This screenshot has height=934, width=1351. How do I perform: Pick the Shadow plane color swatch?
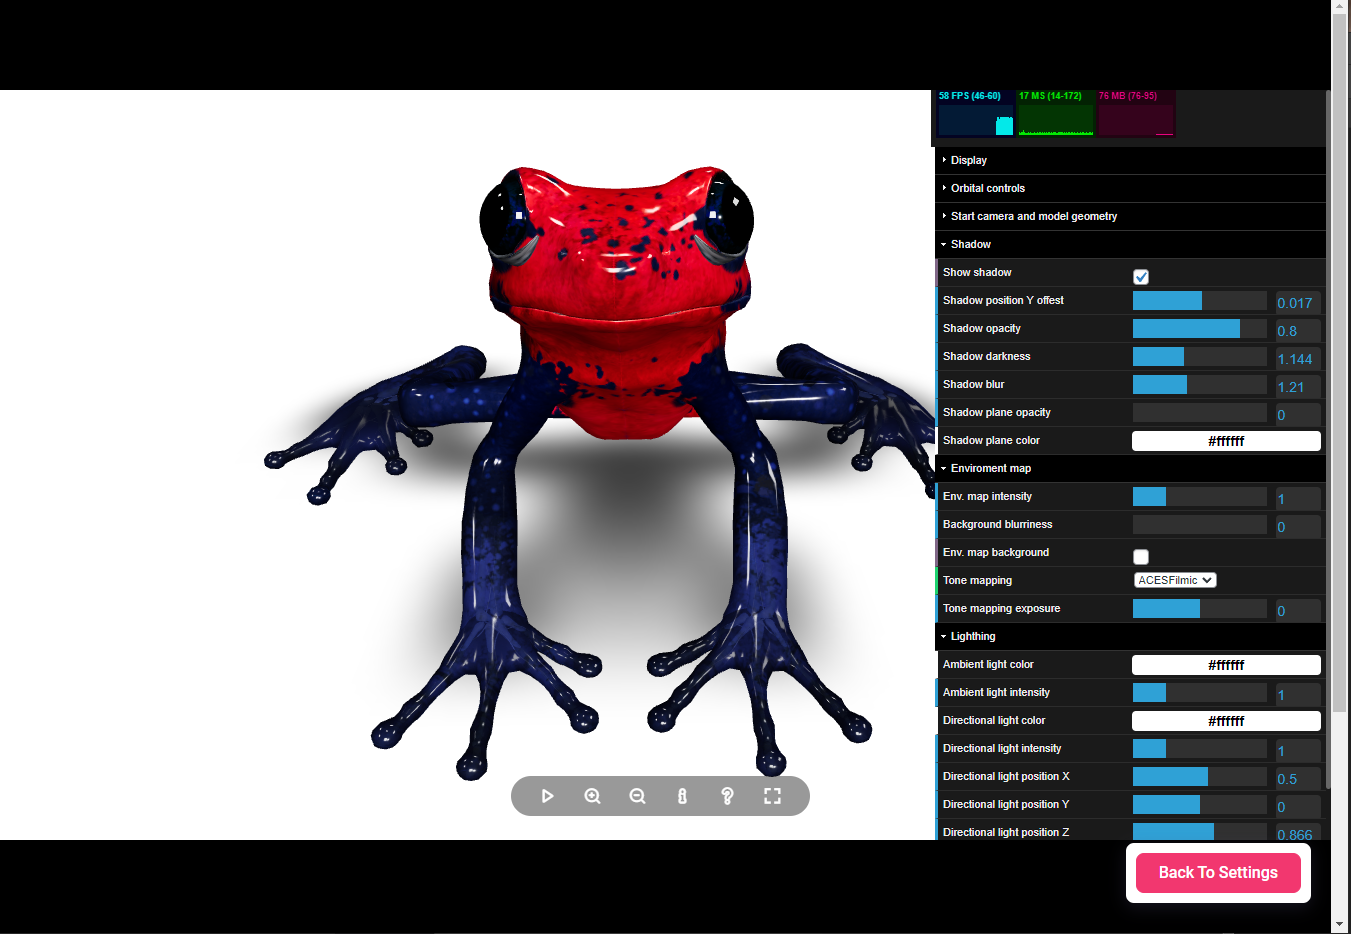click(x=1226, y=440)
